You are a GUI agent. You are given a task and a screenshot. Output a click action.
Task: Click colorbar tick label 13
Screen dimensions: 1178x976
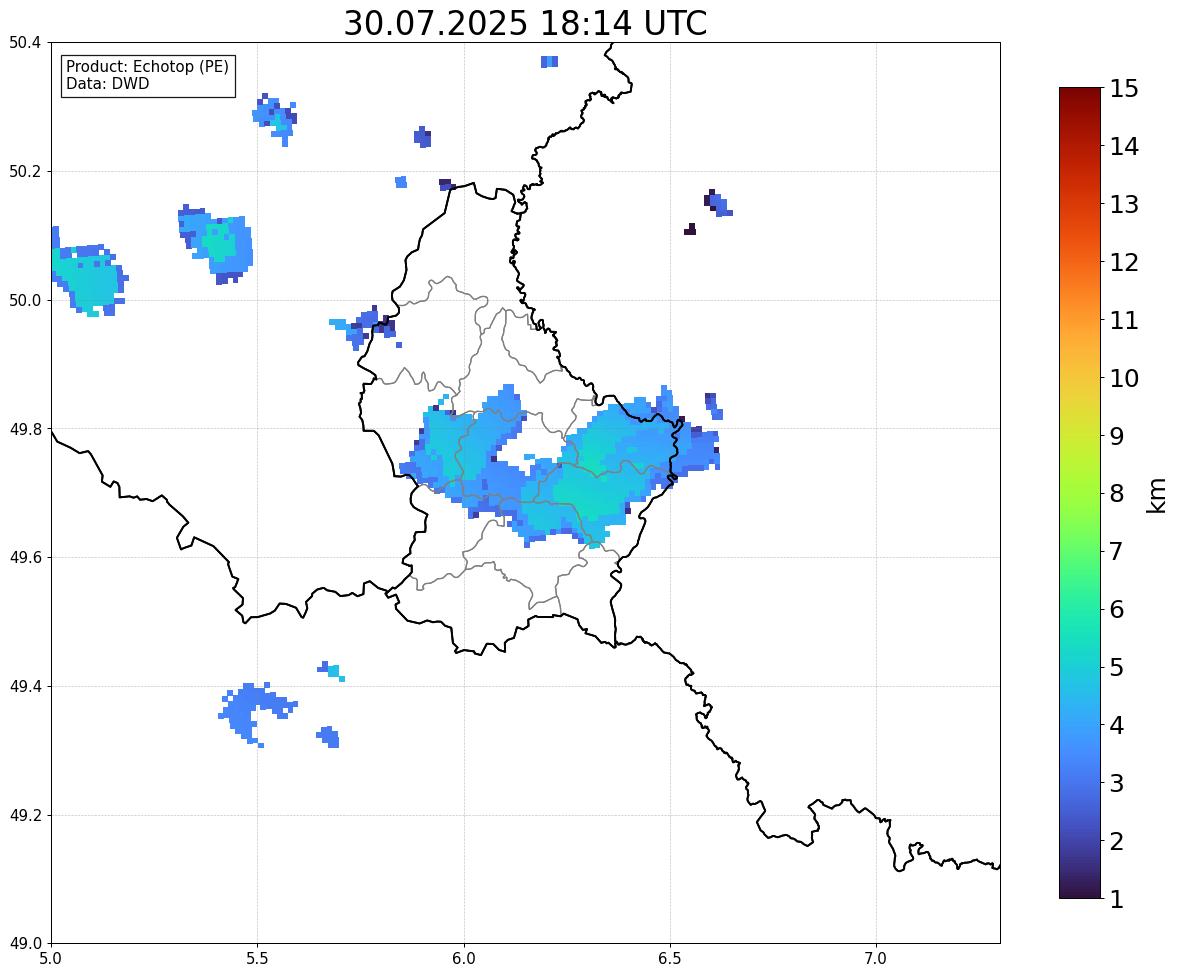pyautogui.click(x=1124, y=204)
